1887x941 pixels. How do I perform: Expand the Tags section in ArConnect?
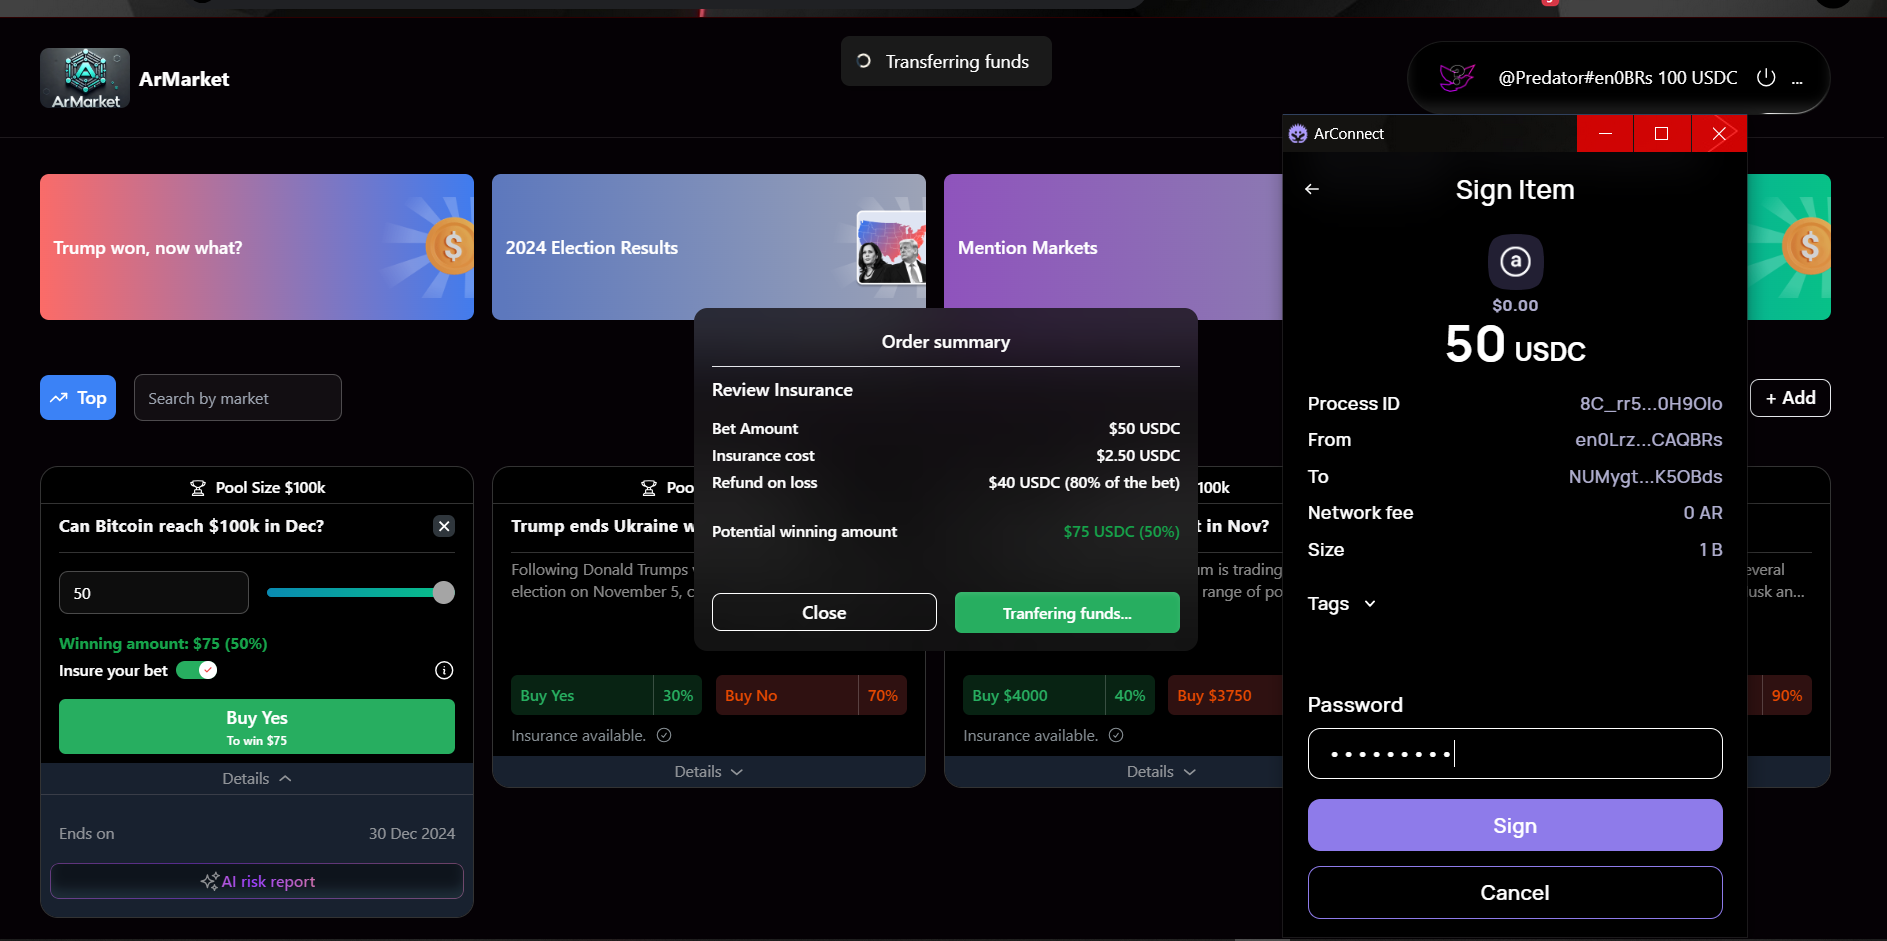coord(1342,604)
